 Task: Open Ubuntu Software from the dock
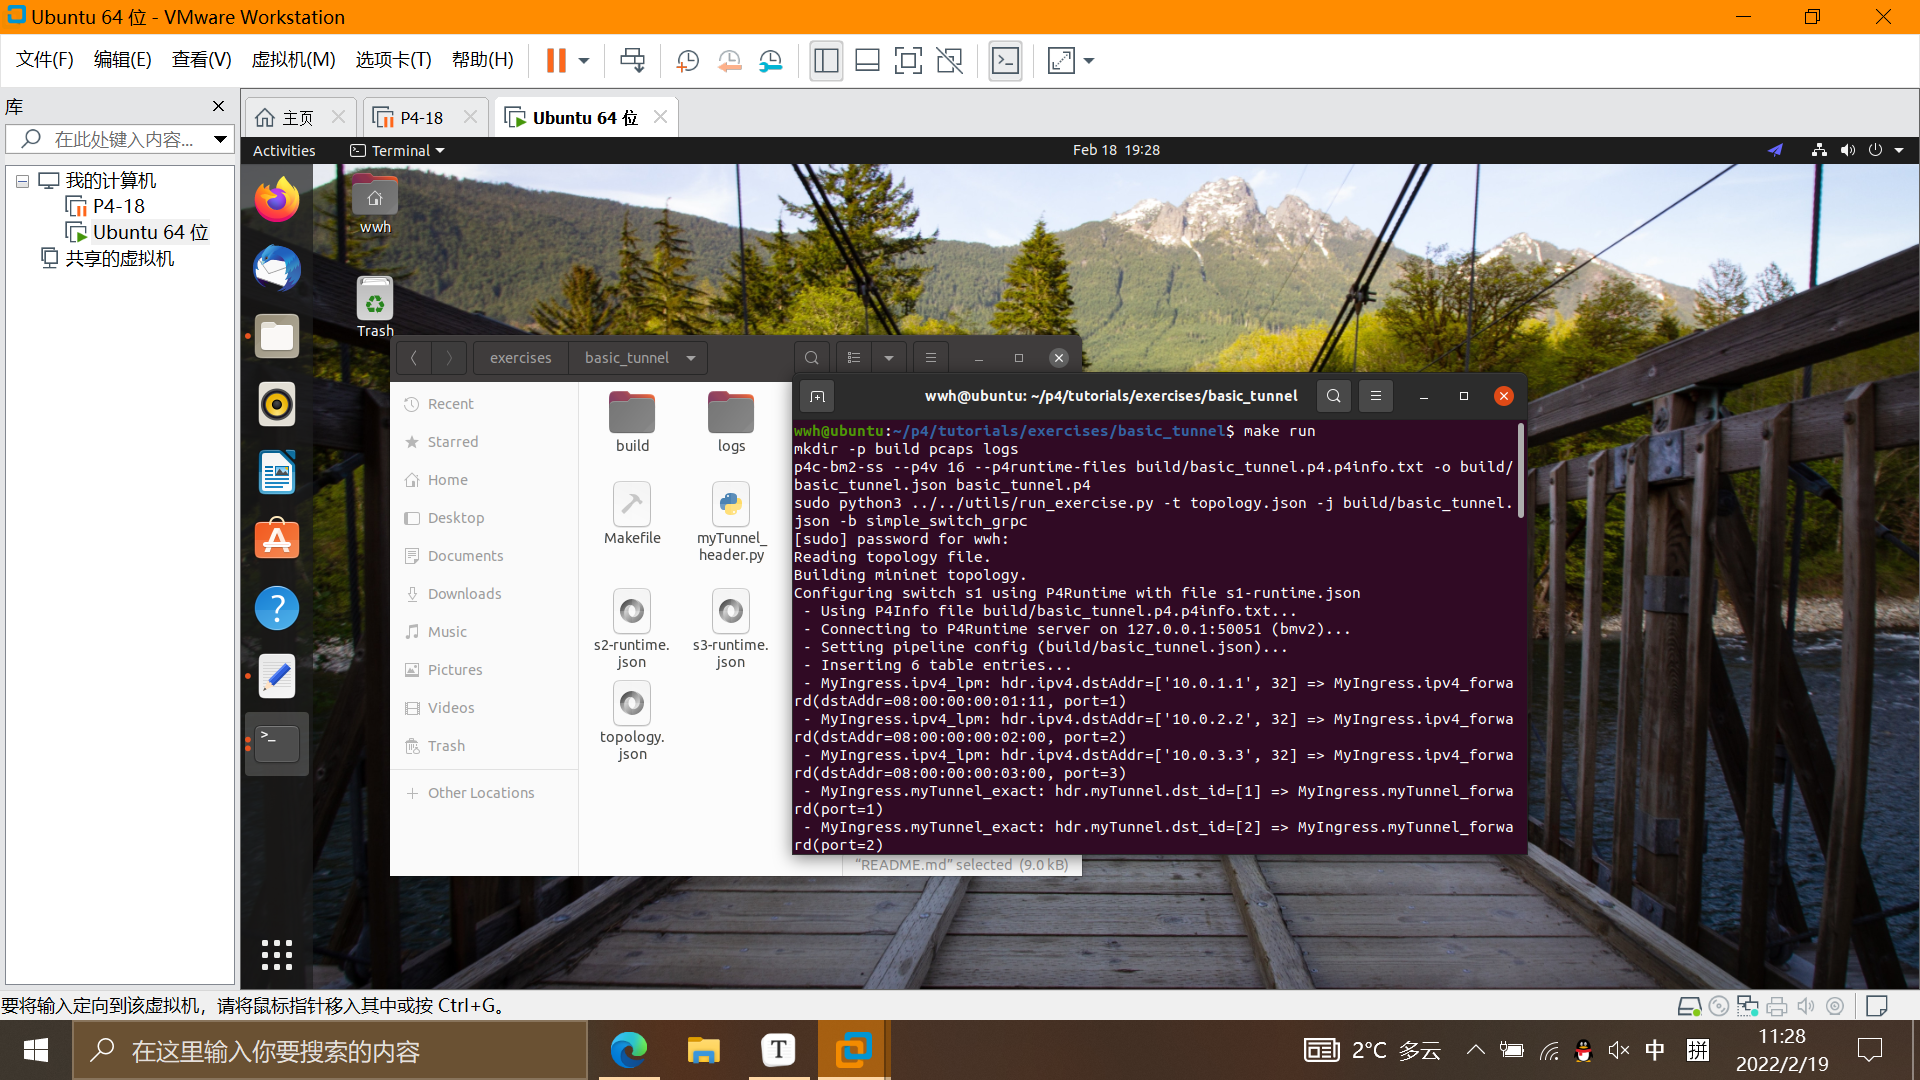click(276, 539)
